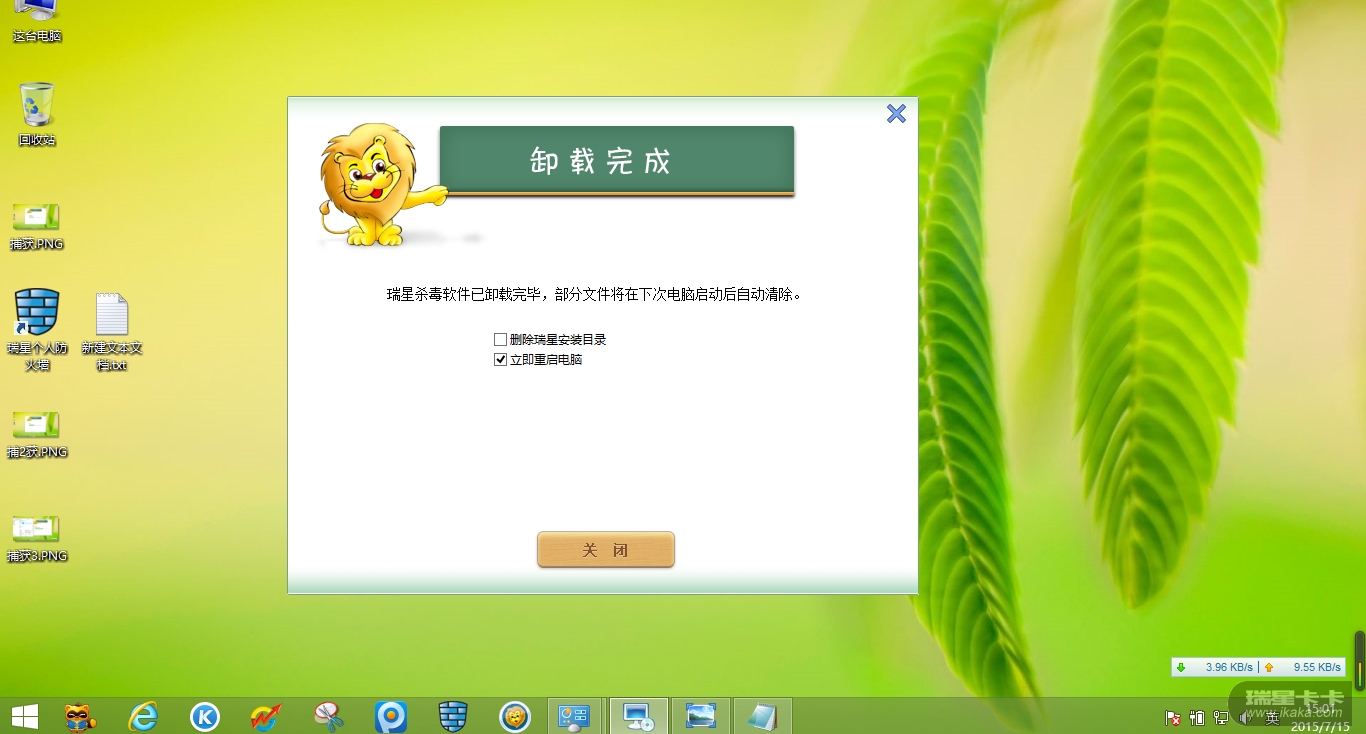Screen dimensions: 1366x734
Task: Click the network speed monitor widget
Action: (1258, 667)
